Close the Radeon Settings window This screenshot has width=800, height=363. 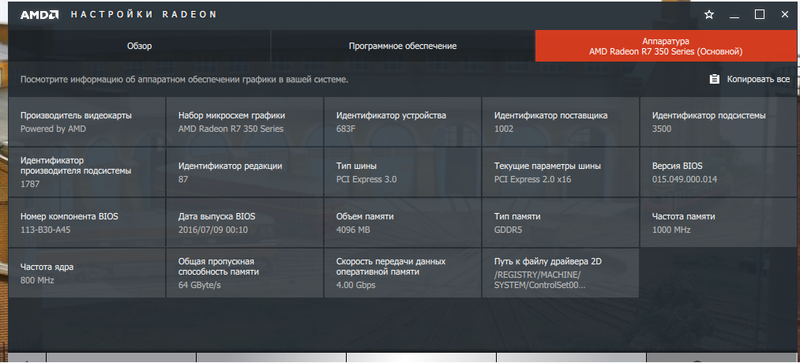pyautogui.click(x=785, y=14)
